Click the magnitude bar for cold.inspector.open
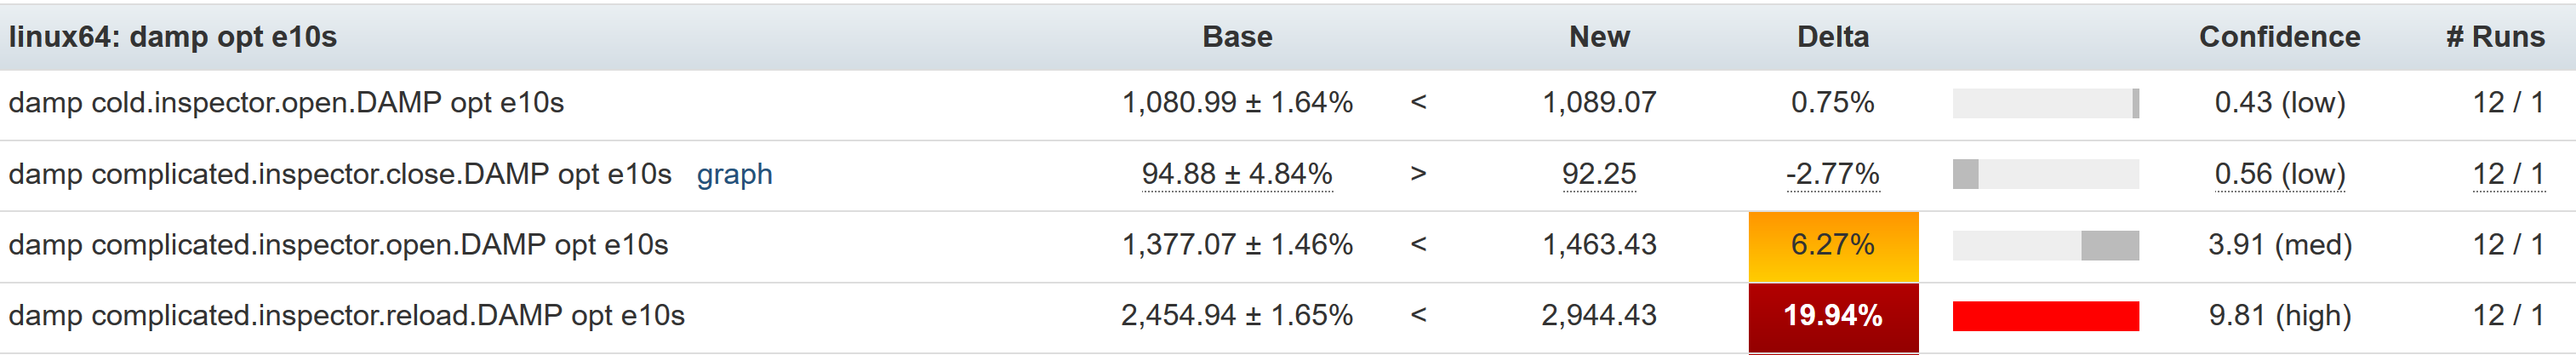 coord(2045,104)
